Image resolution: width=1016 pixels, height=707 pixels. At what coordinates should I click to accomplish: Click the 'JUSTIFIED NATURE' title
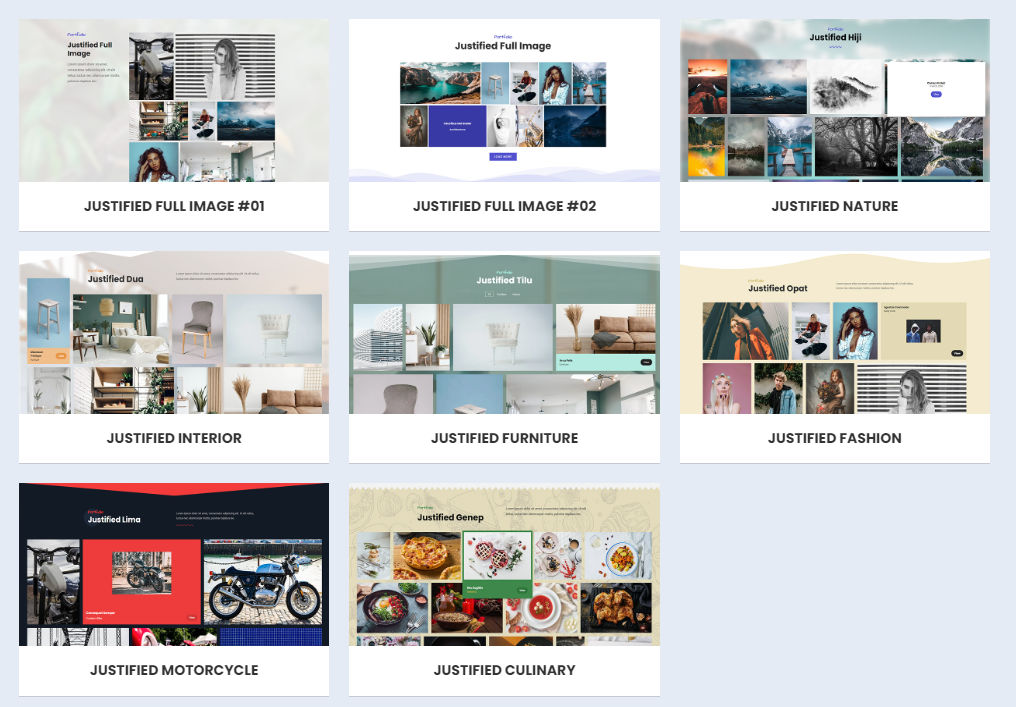point(835,206)
